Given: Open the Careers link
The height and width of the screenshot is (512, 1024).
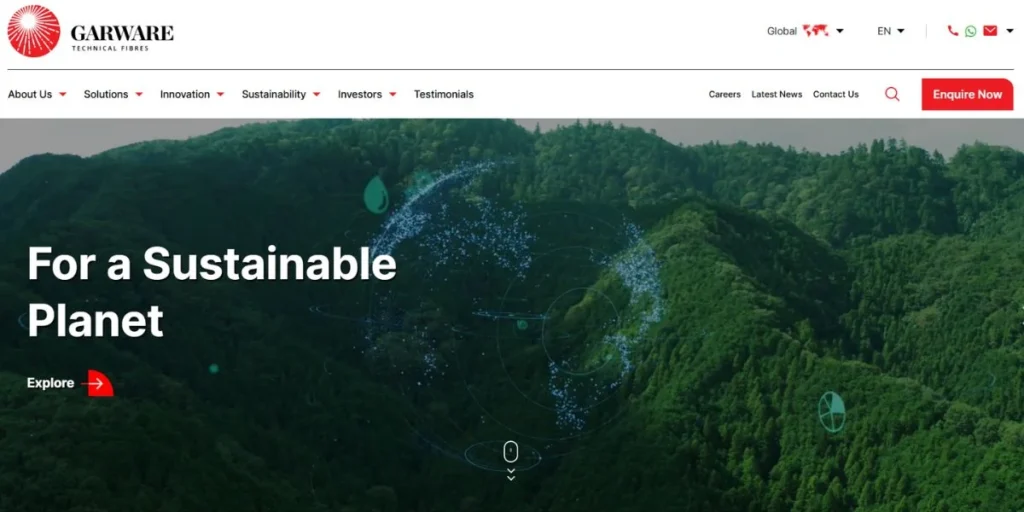Looking at the screenshot, I should [x=724, y=94].
